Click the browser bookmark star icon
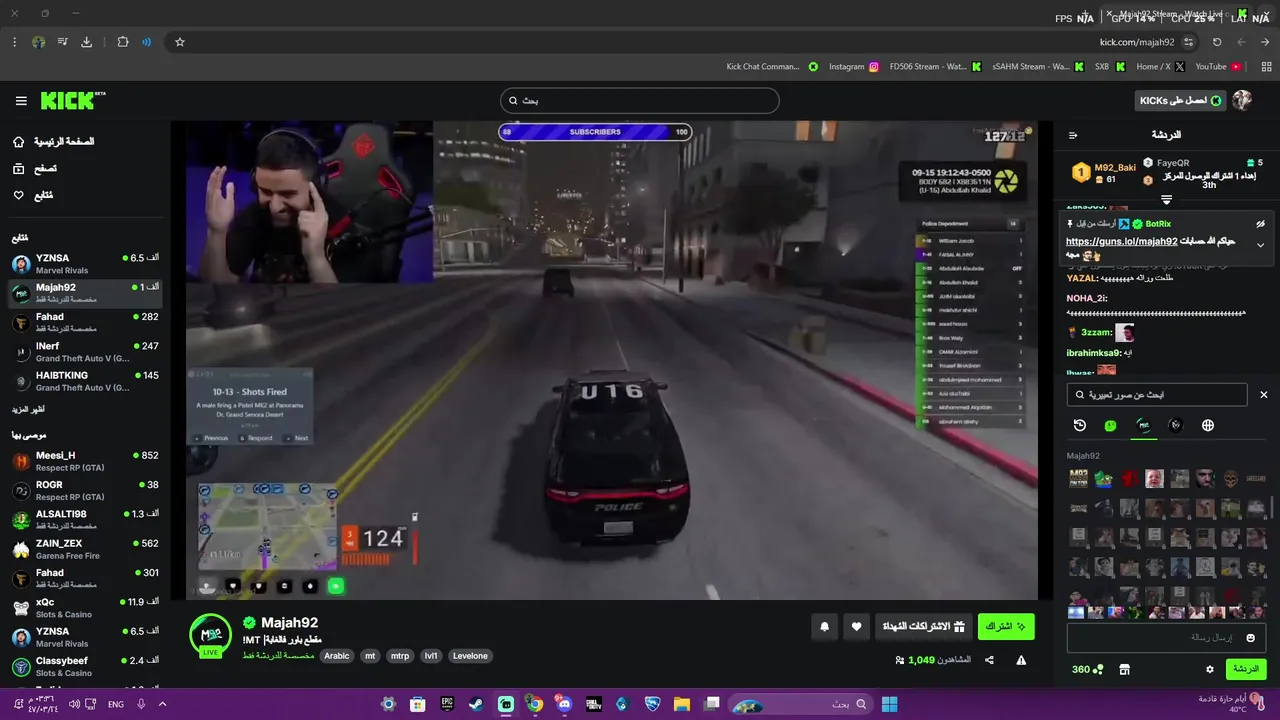The image size is (1280, 720). pos(180,42)
